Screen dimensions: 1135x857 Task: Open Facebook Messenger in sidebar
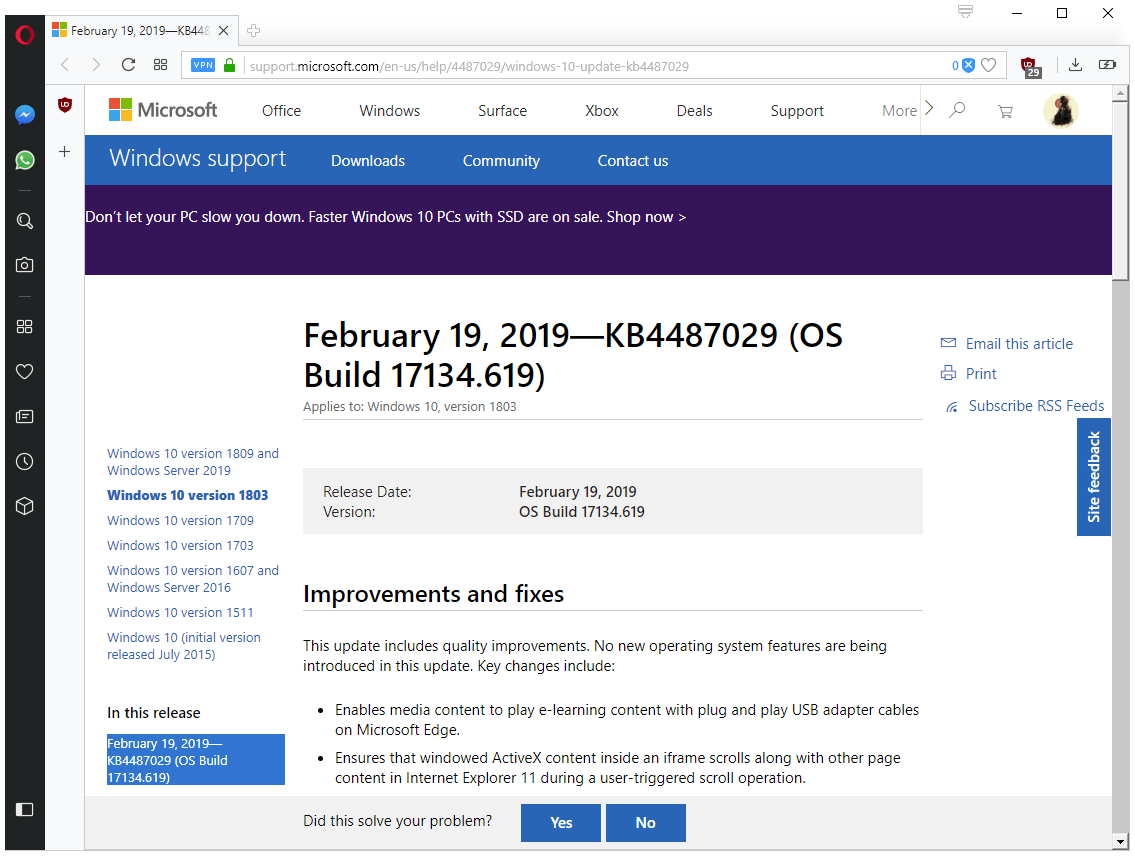[25, 114]
